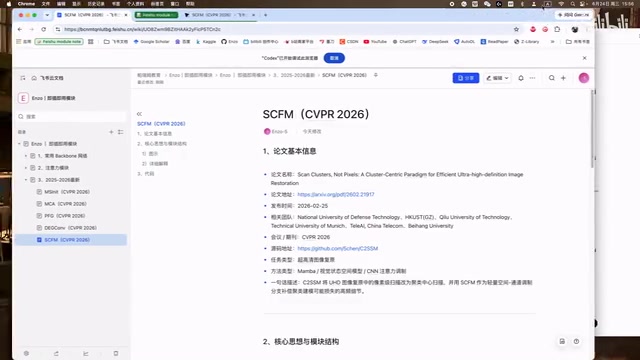This screenshot has height=360, width=640.
Task: Open the bookmark grid icon beside the Feishu chip
Action: coord(91,42)
